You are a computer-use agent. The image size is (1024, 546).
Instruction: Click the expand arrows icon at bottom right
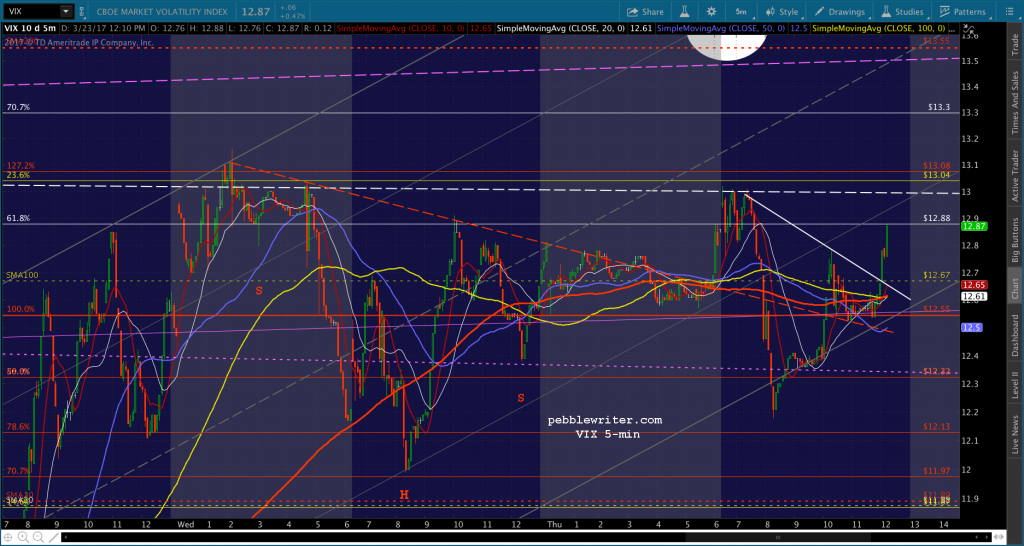tap(999, 537)
